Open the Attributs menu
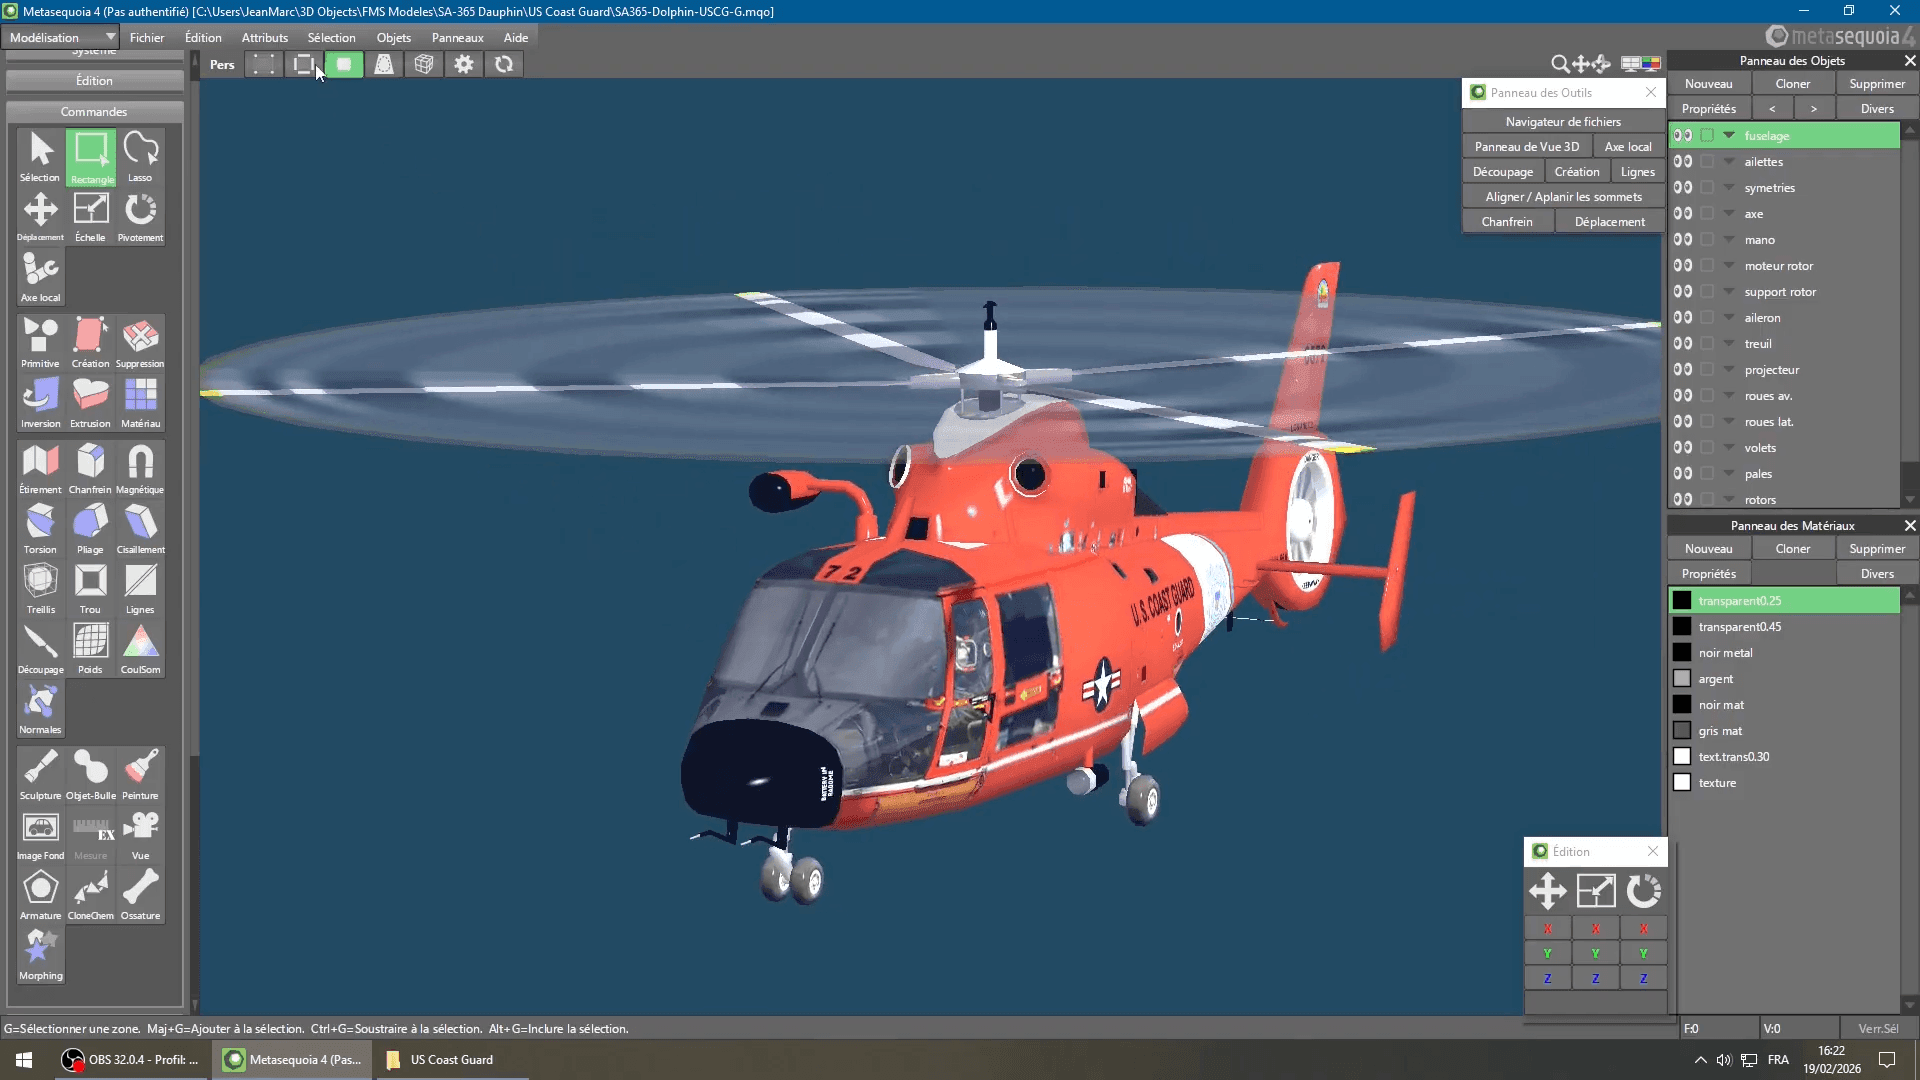Viewport: 1920px width, 1080px height. 265,37
